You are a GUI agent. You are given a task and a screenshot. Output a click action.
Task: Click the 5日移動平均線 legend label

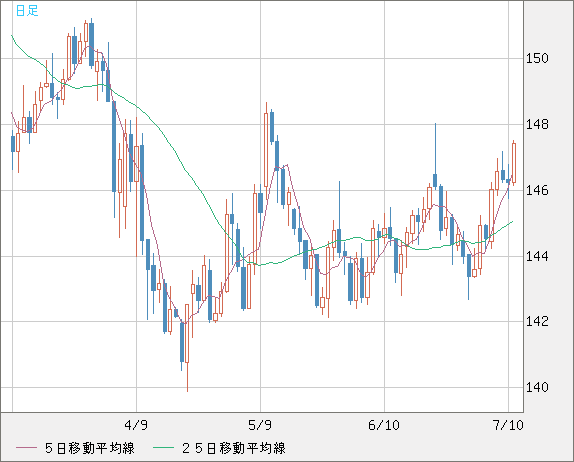pos(90,448)
